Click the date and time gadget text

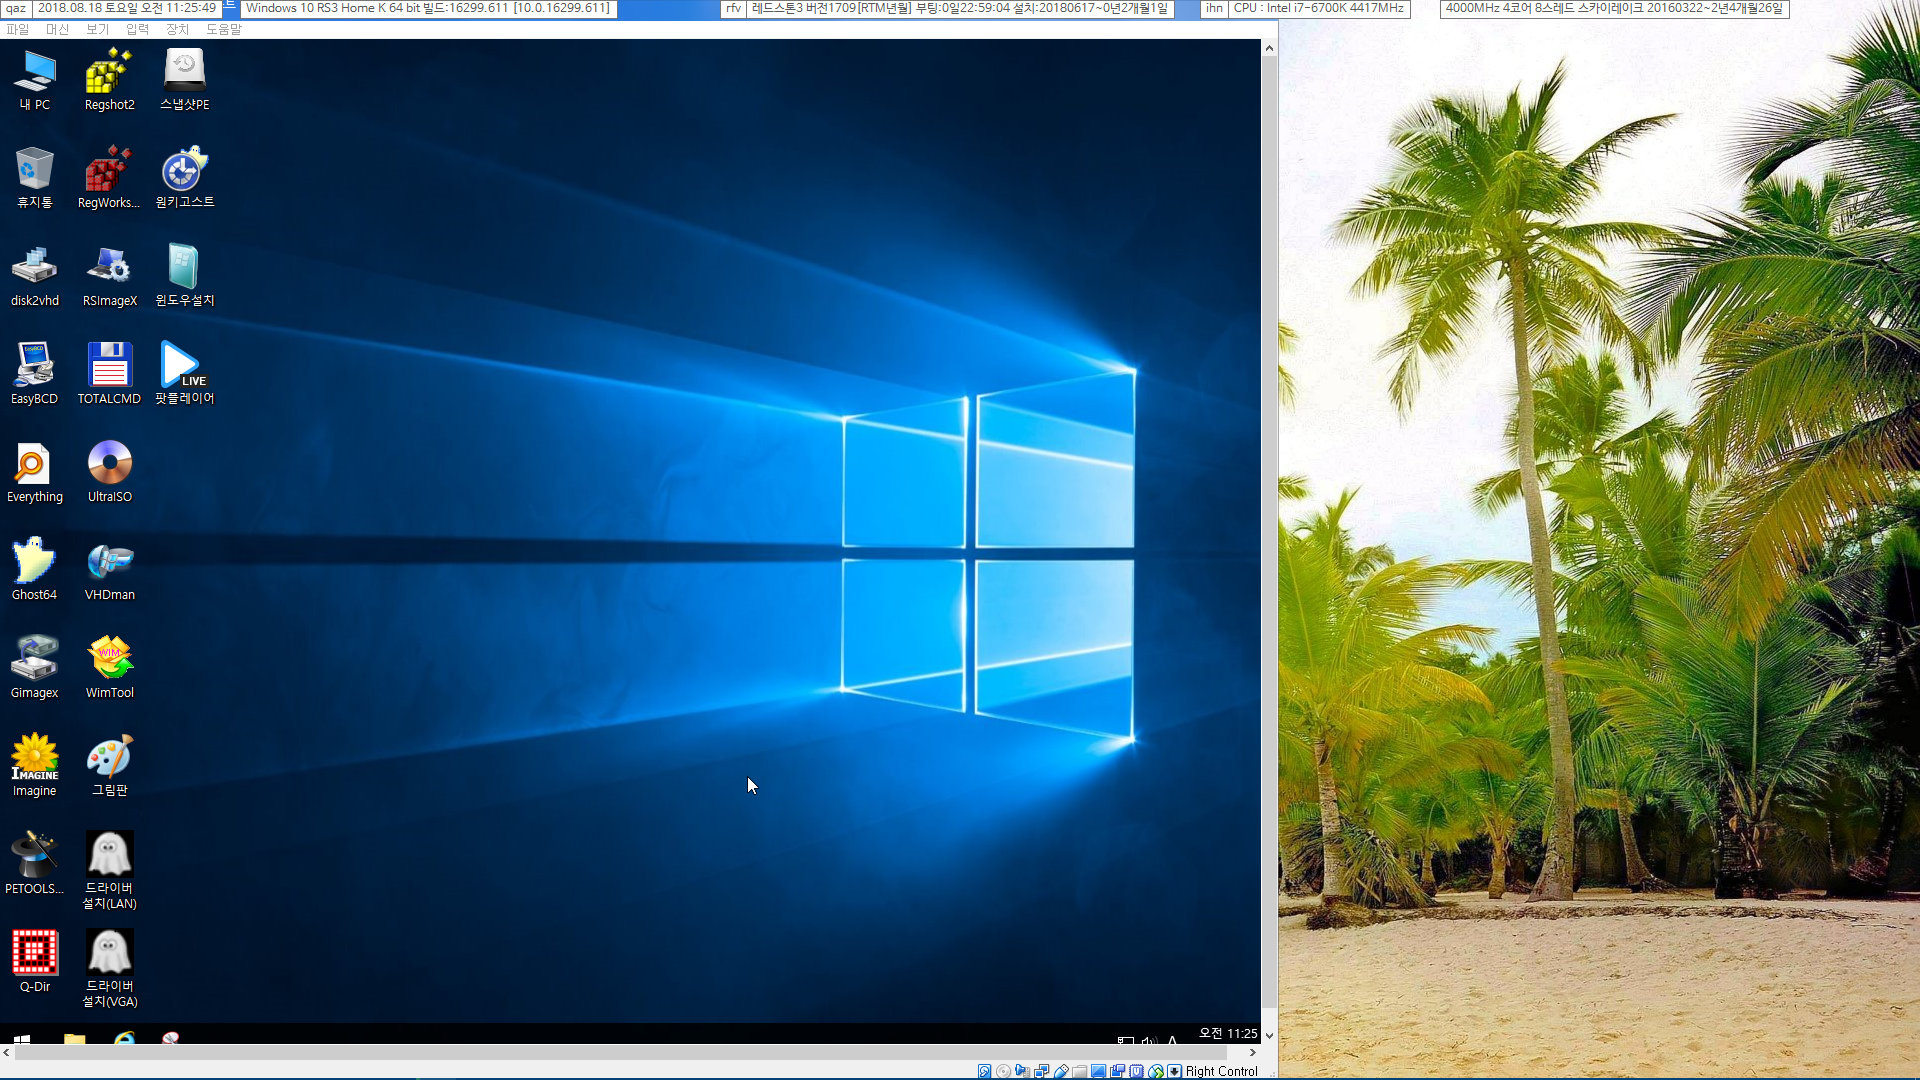coord(127,8)
